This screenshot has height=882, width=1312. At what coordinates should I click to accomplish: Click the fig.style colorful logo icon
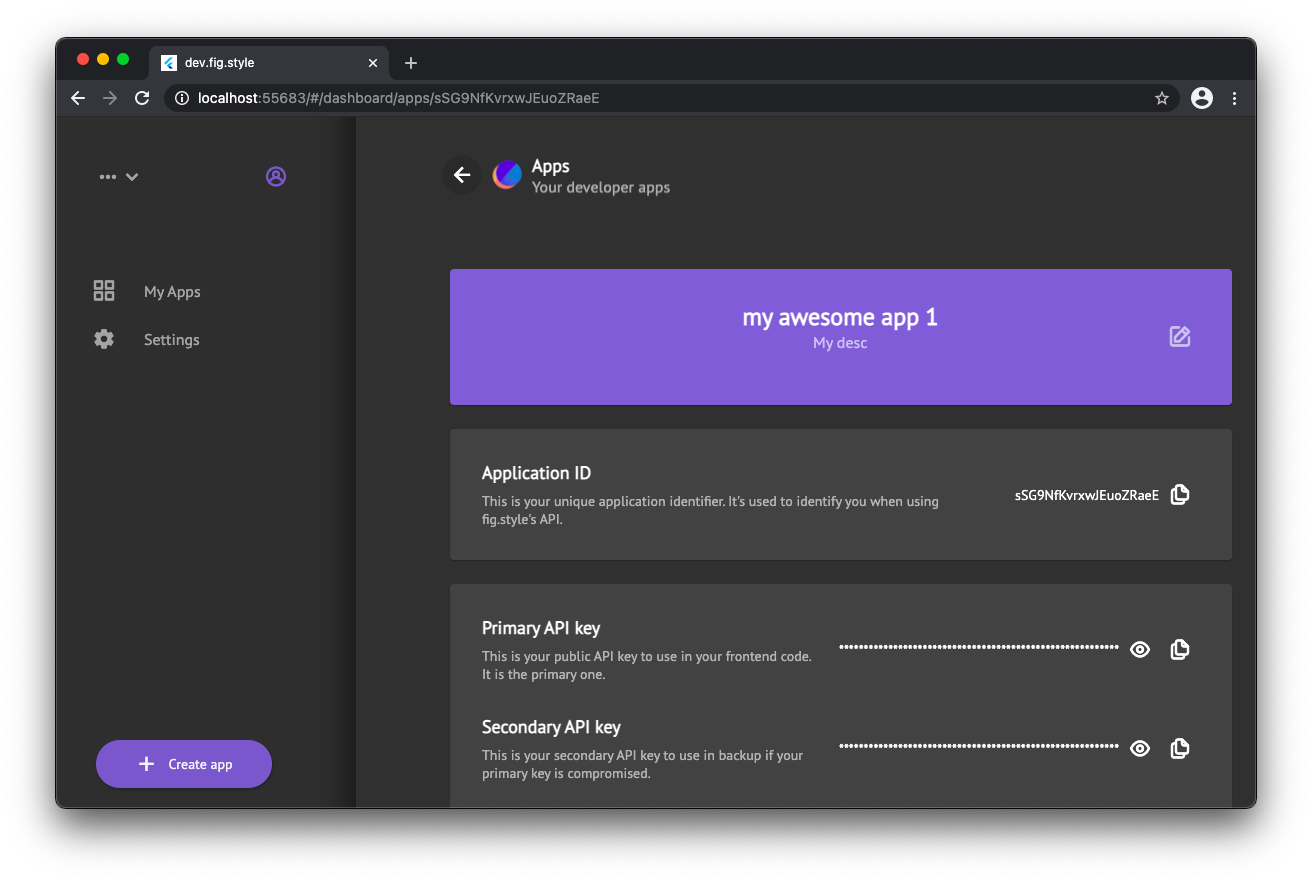[507, 175]
